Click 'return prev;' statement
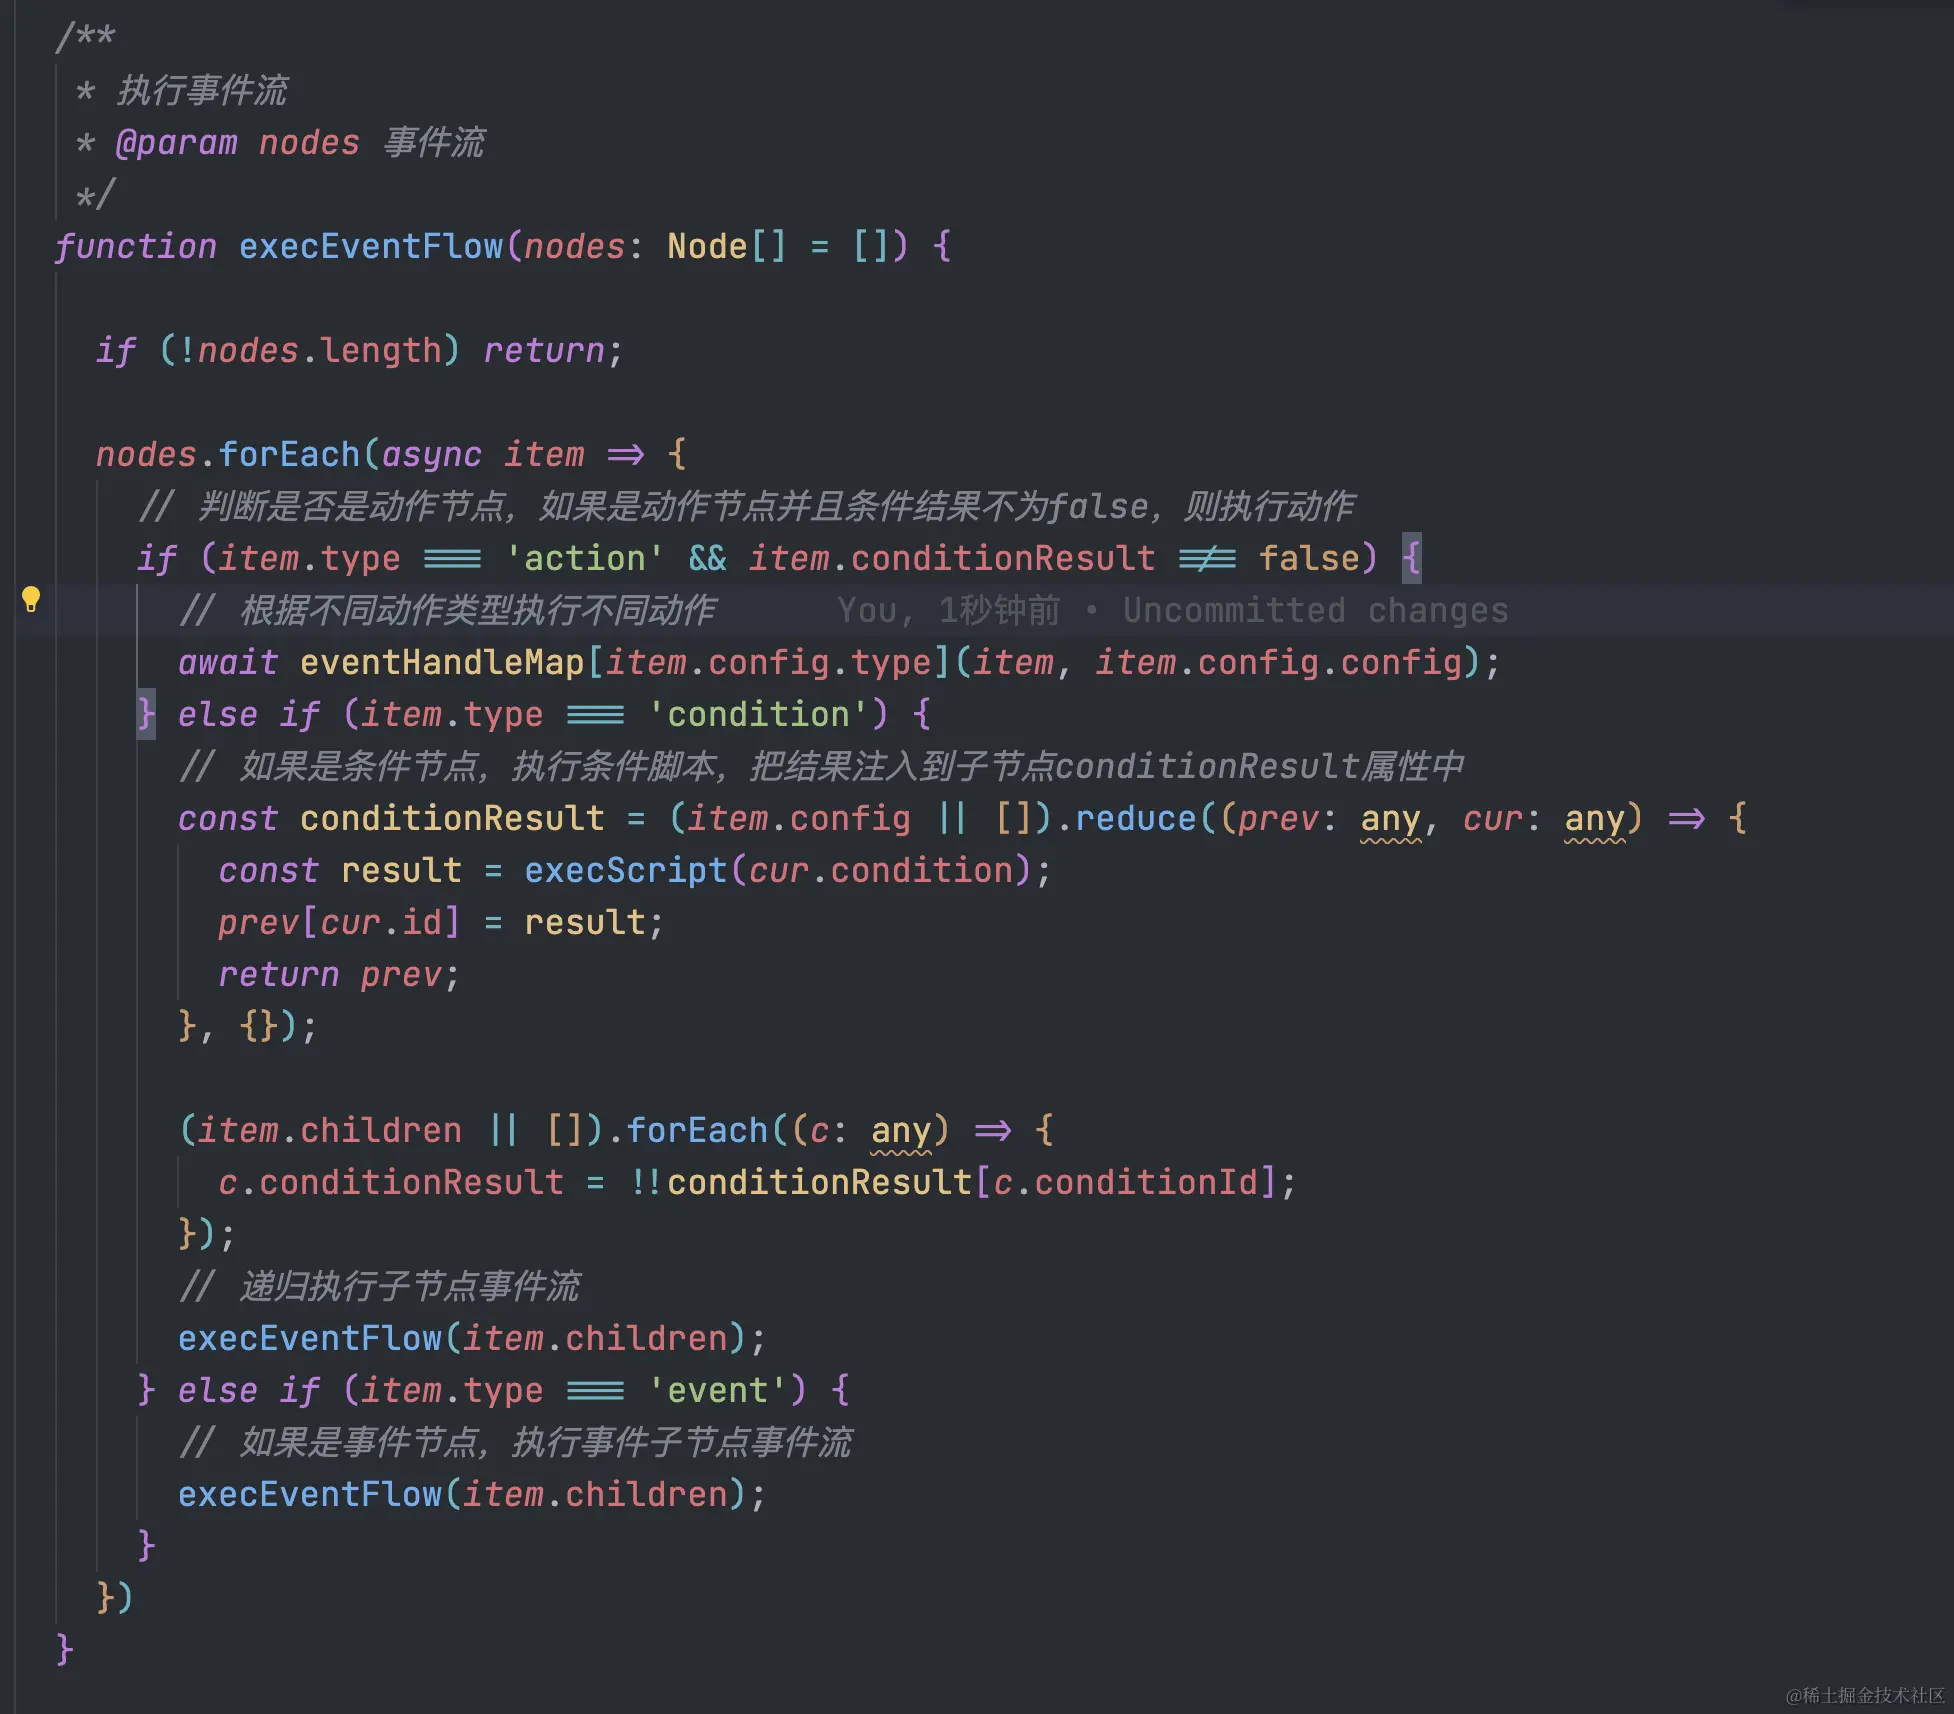This screenshot has width=1954, height=1714. click(x=340, y=974)
